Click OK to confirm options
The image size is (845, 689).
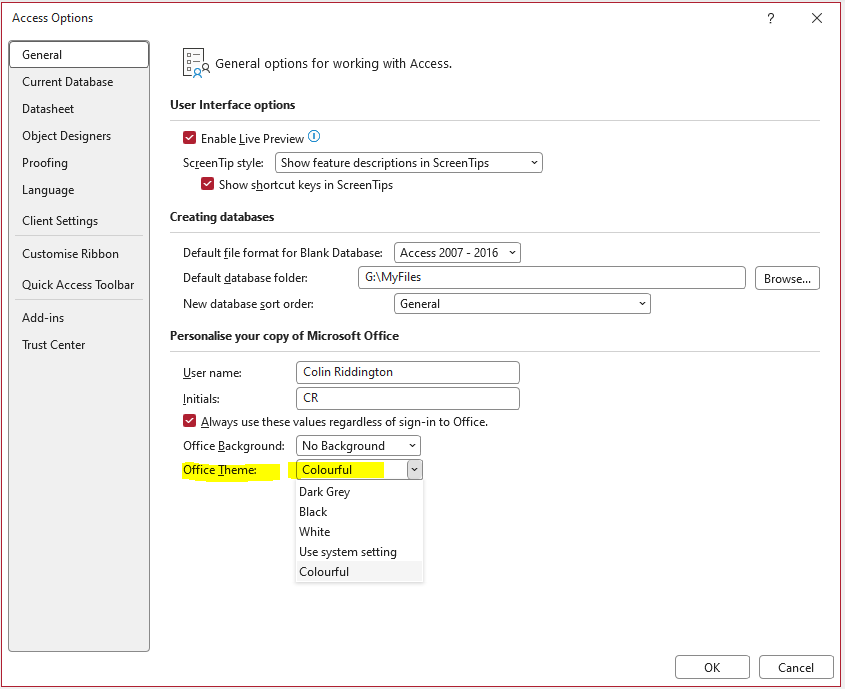712,667
